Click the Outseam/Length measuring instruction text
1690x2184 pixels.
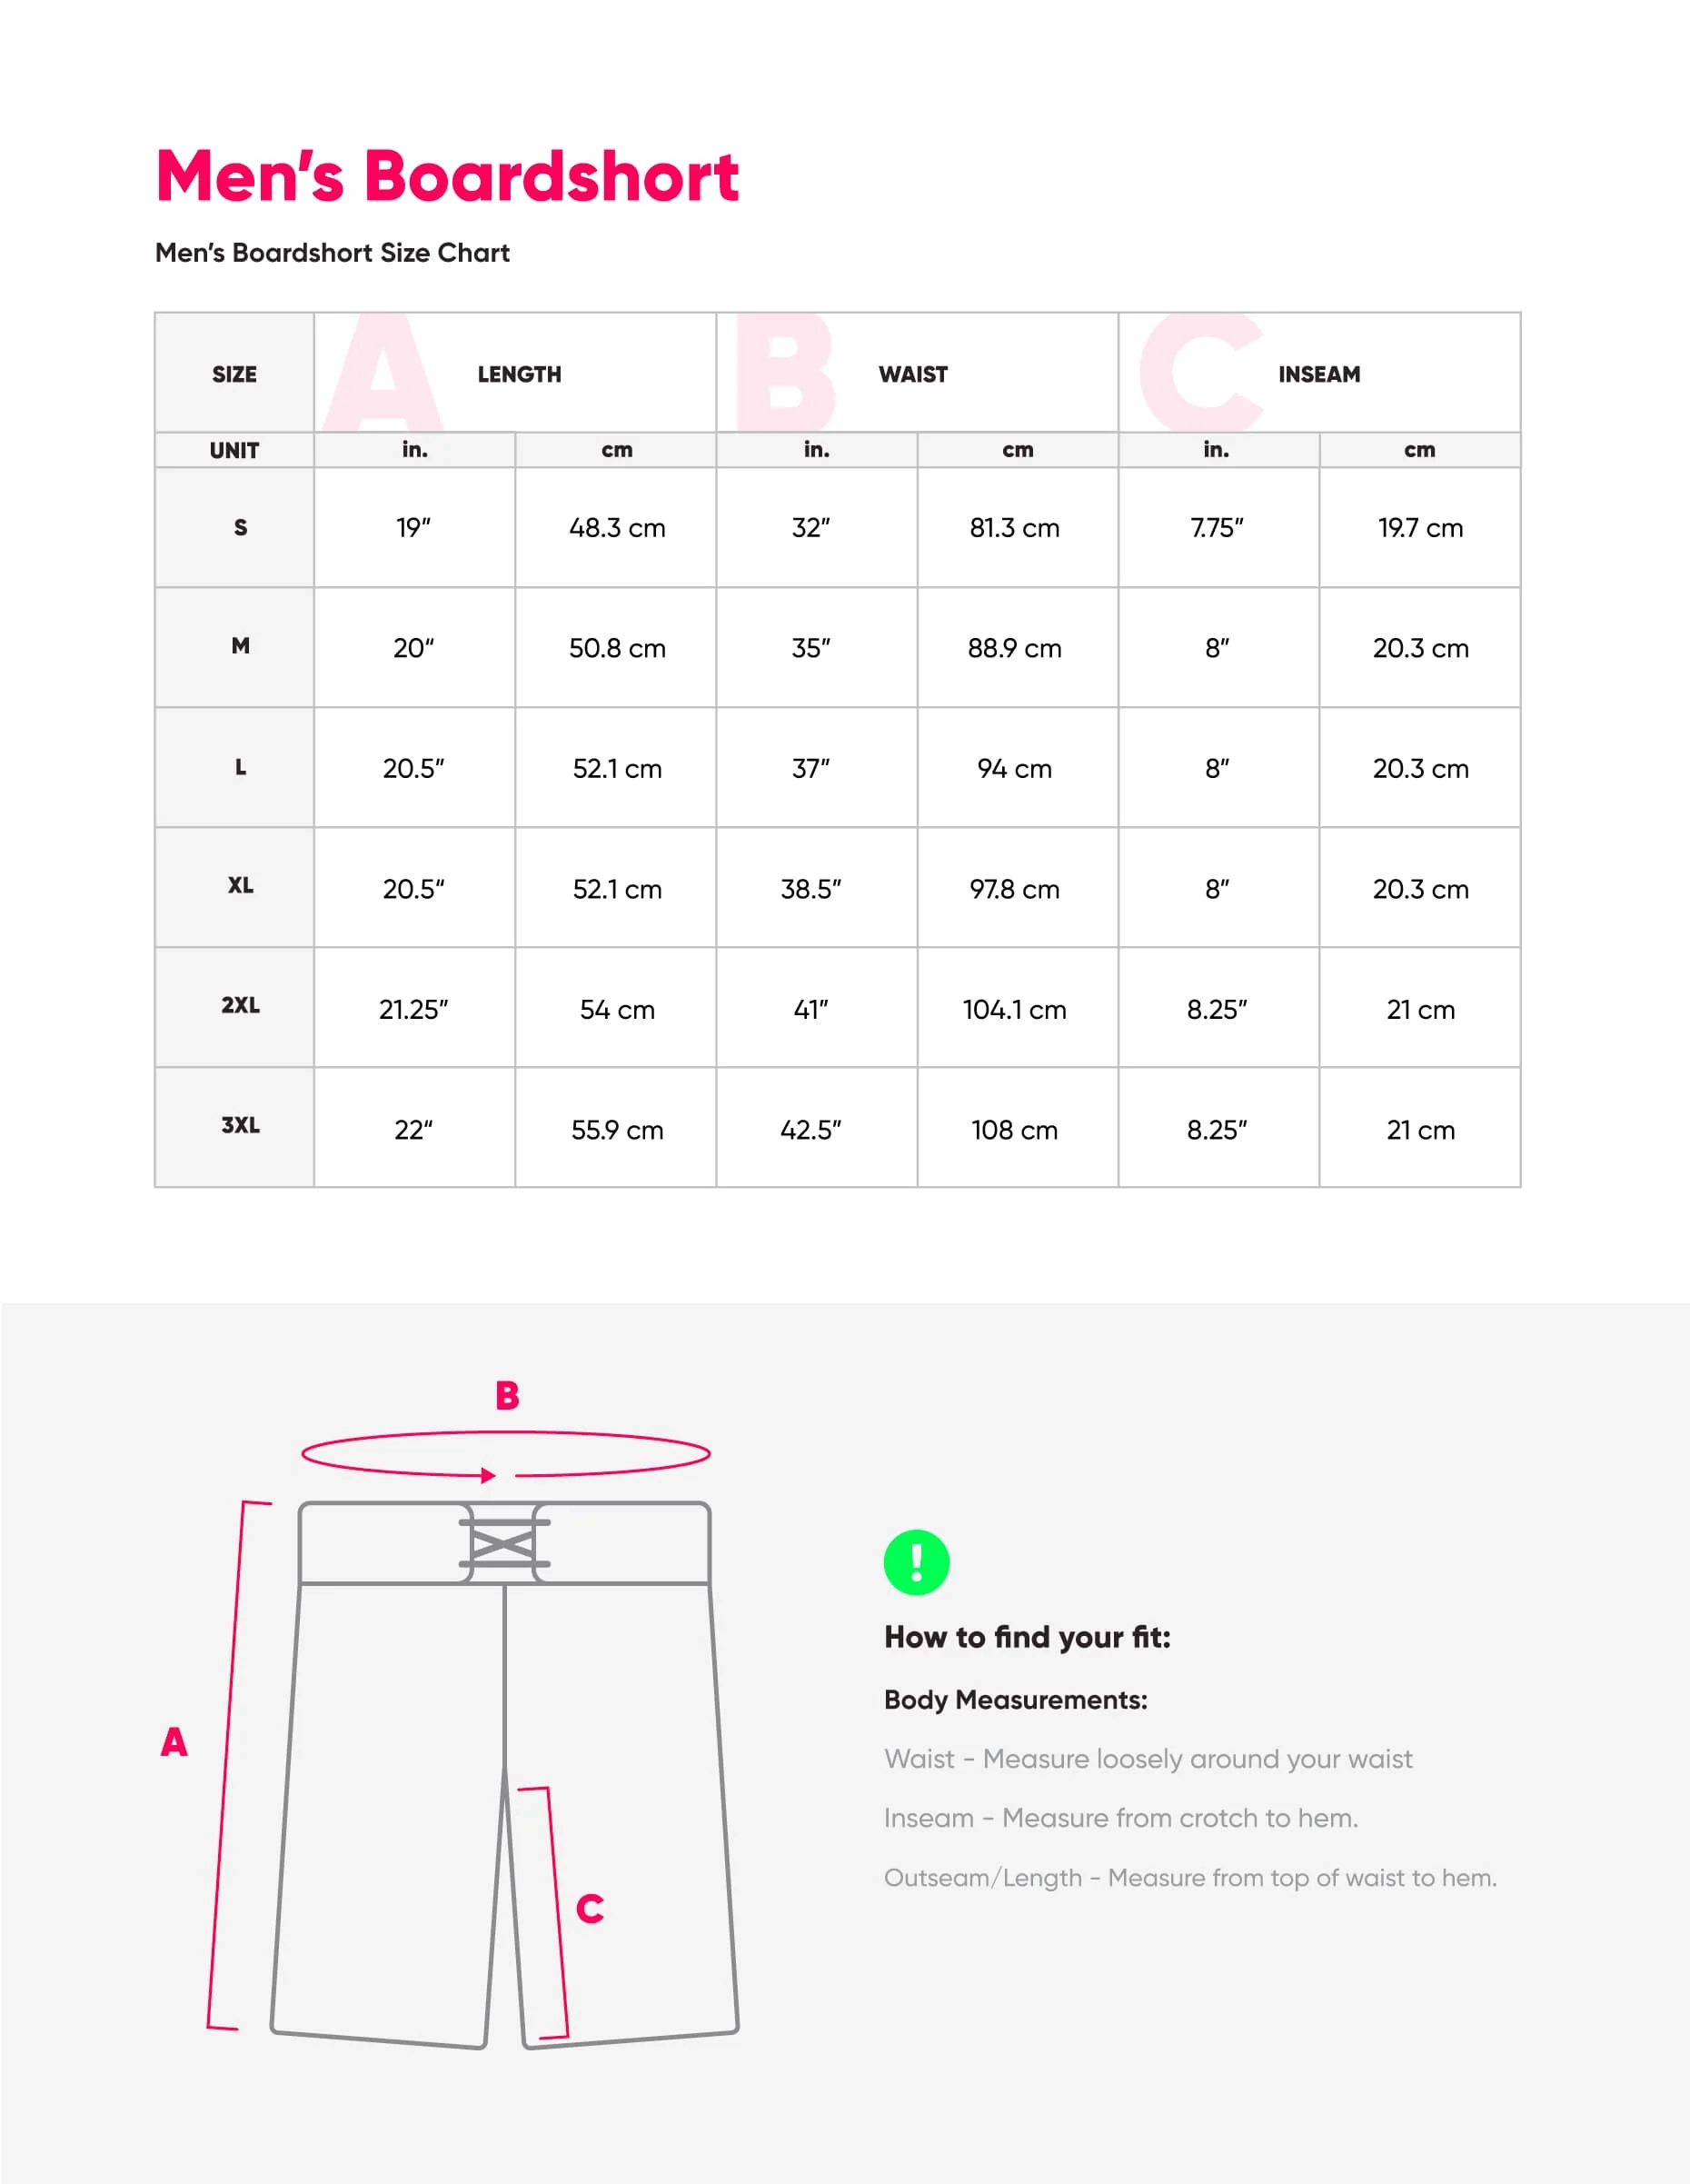[1190, 1878]
